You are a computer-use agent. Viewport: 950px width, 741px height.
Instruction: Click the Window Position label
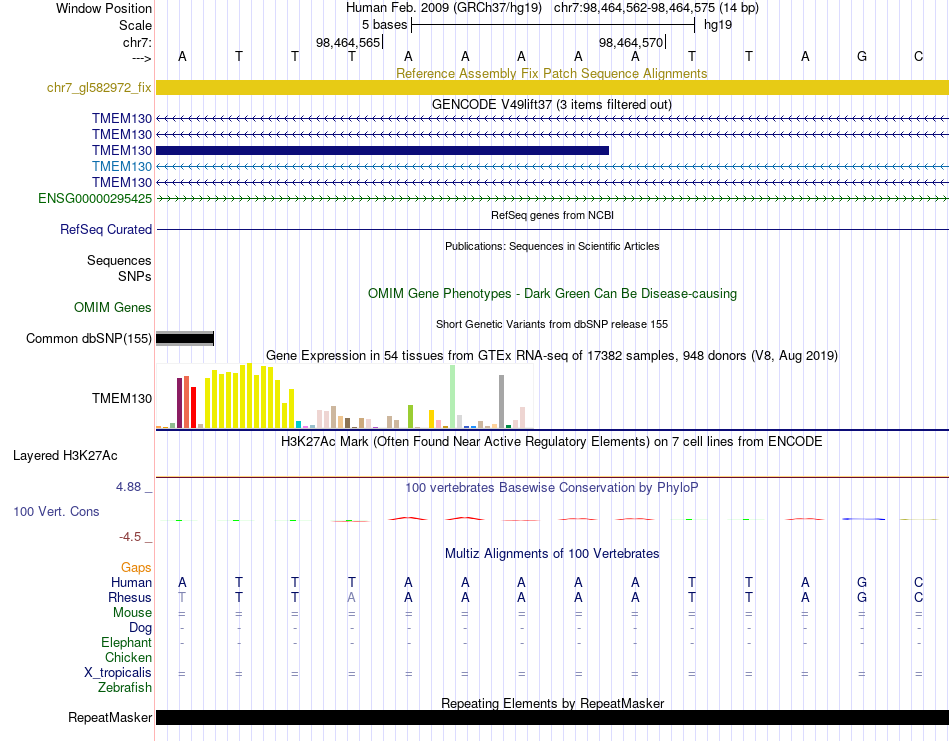104,8
